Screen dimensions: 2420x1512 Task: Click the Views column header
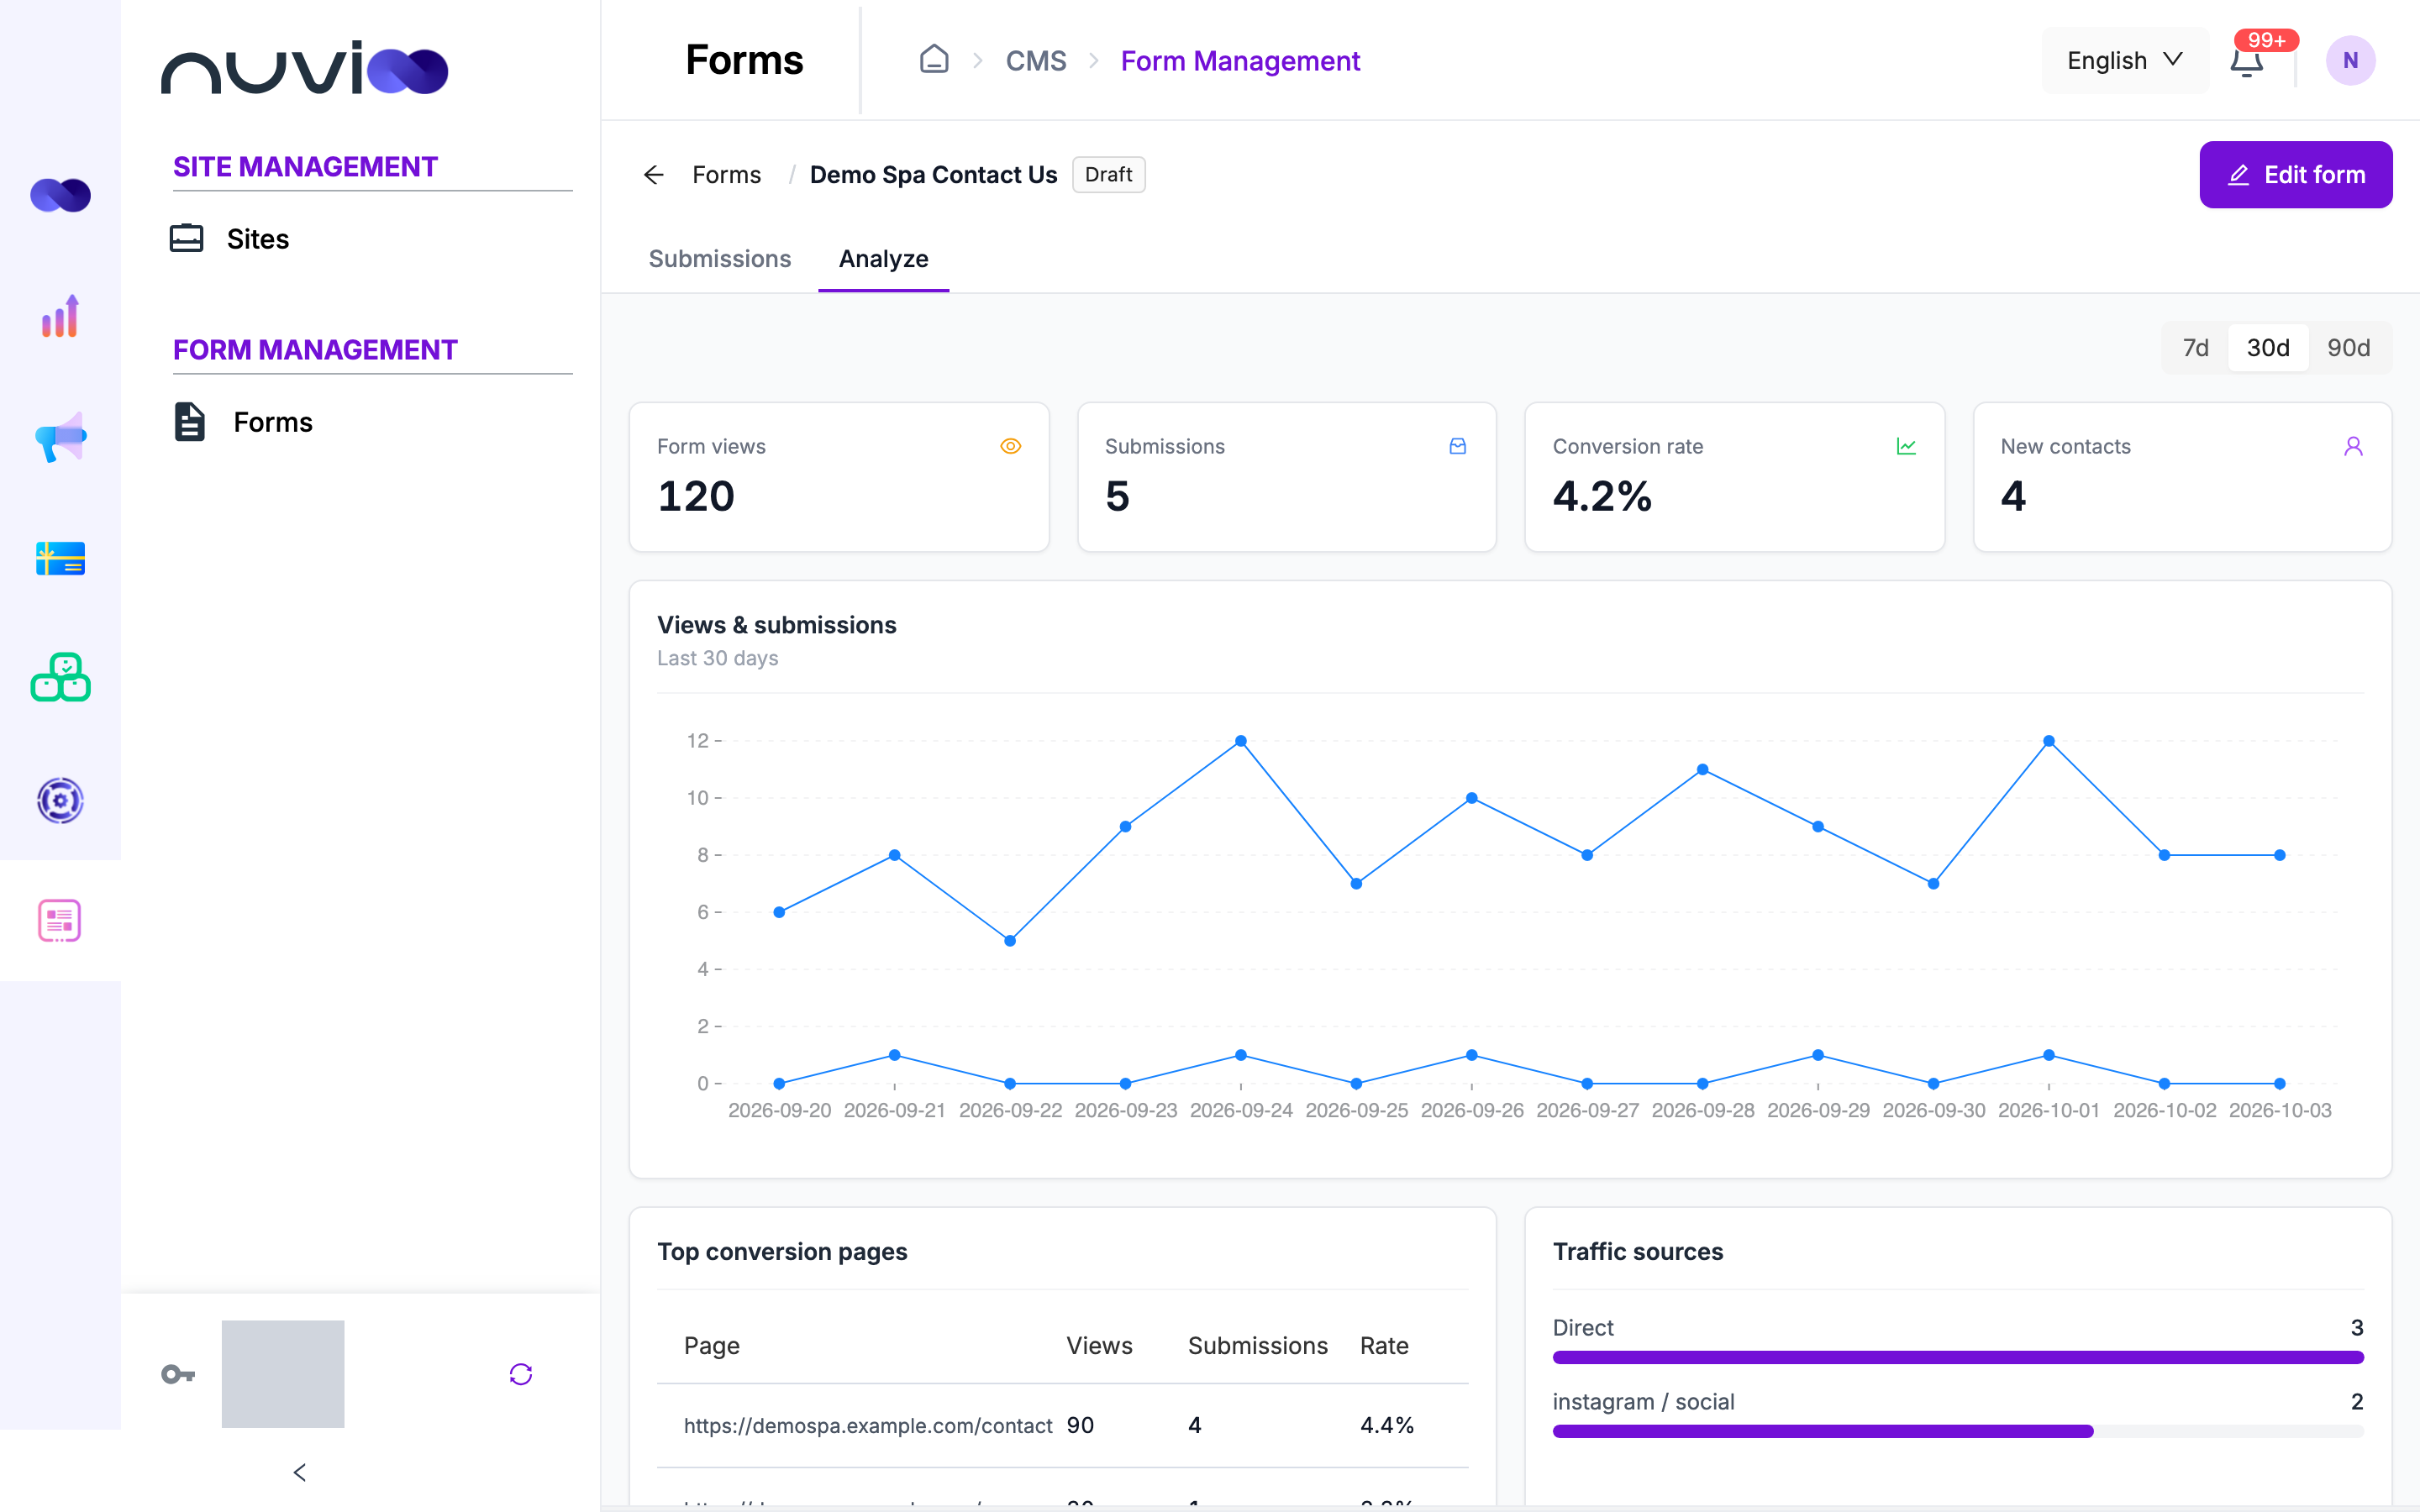(x=1099, y=1346)
